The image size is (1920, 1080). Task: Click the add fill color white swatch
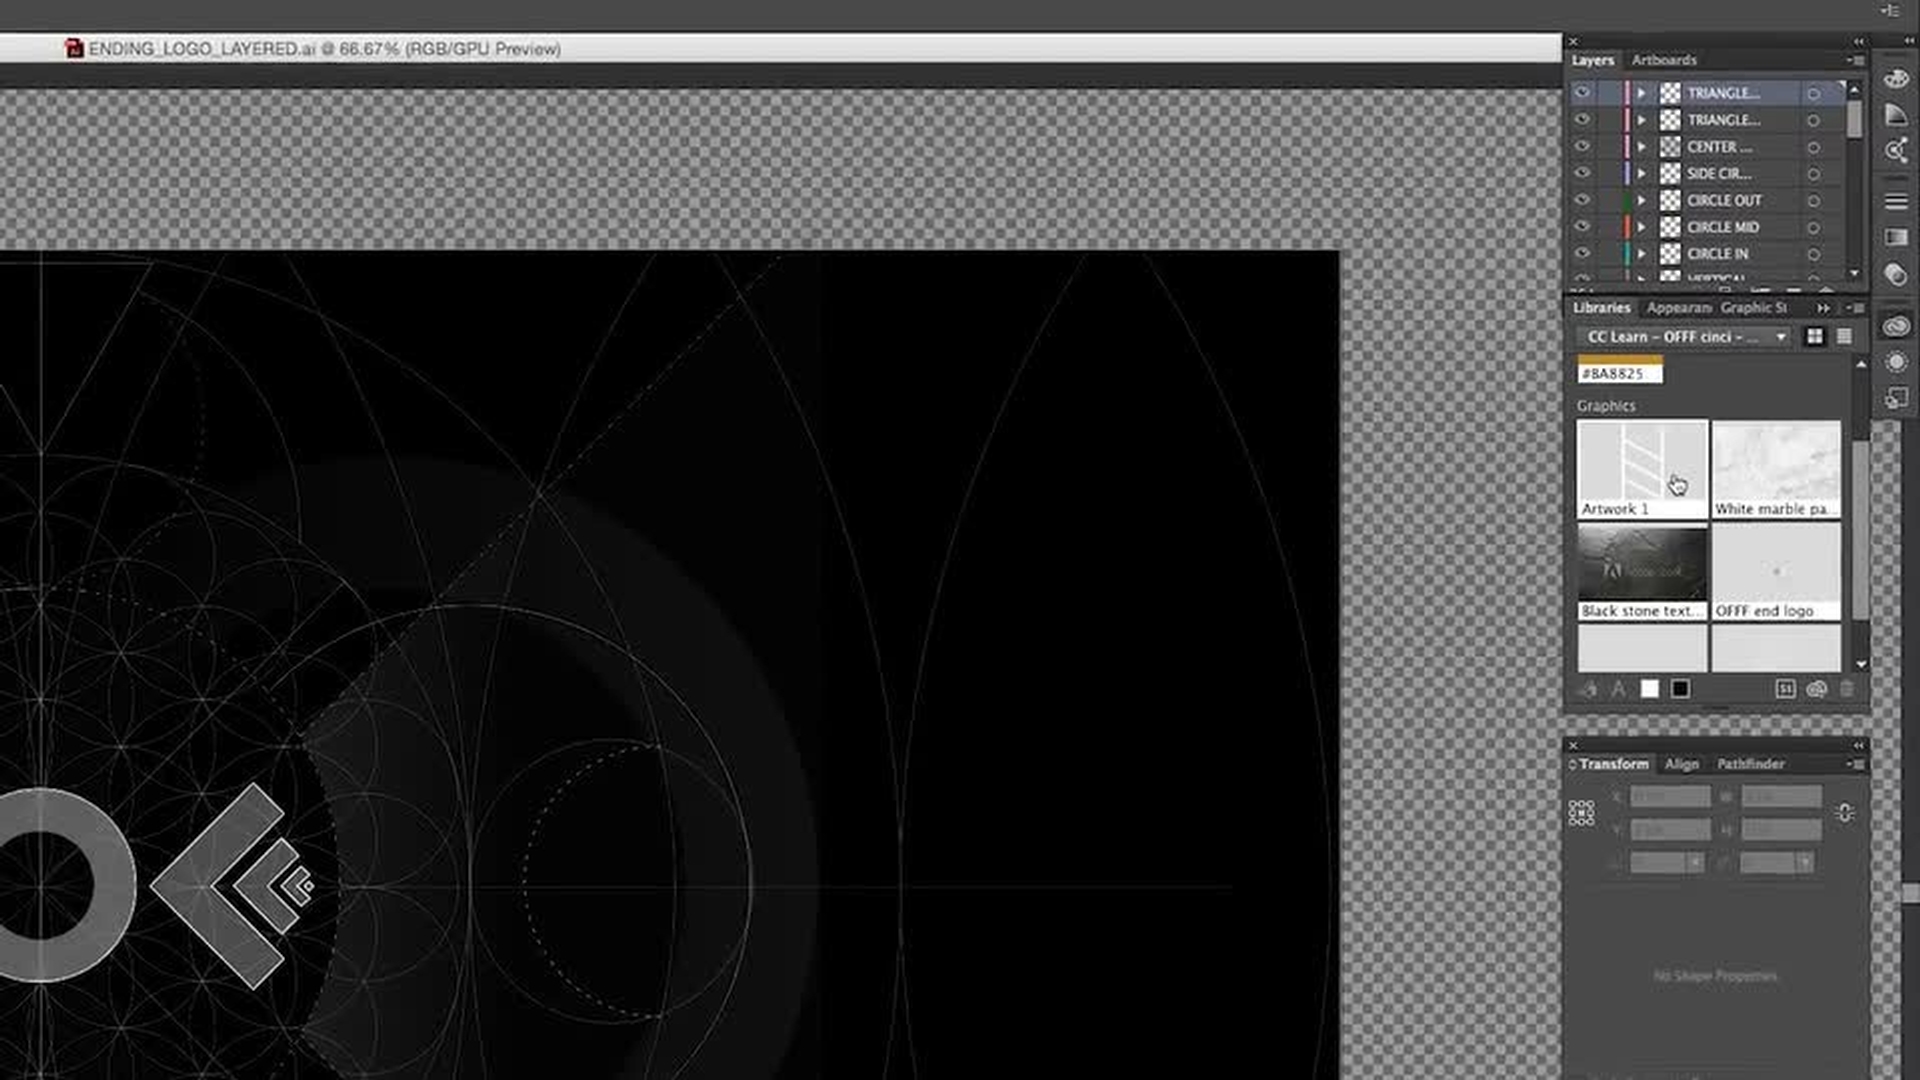pos(1649,689)
